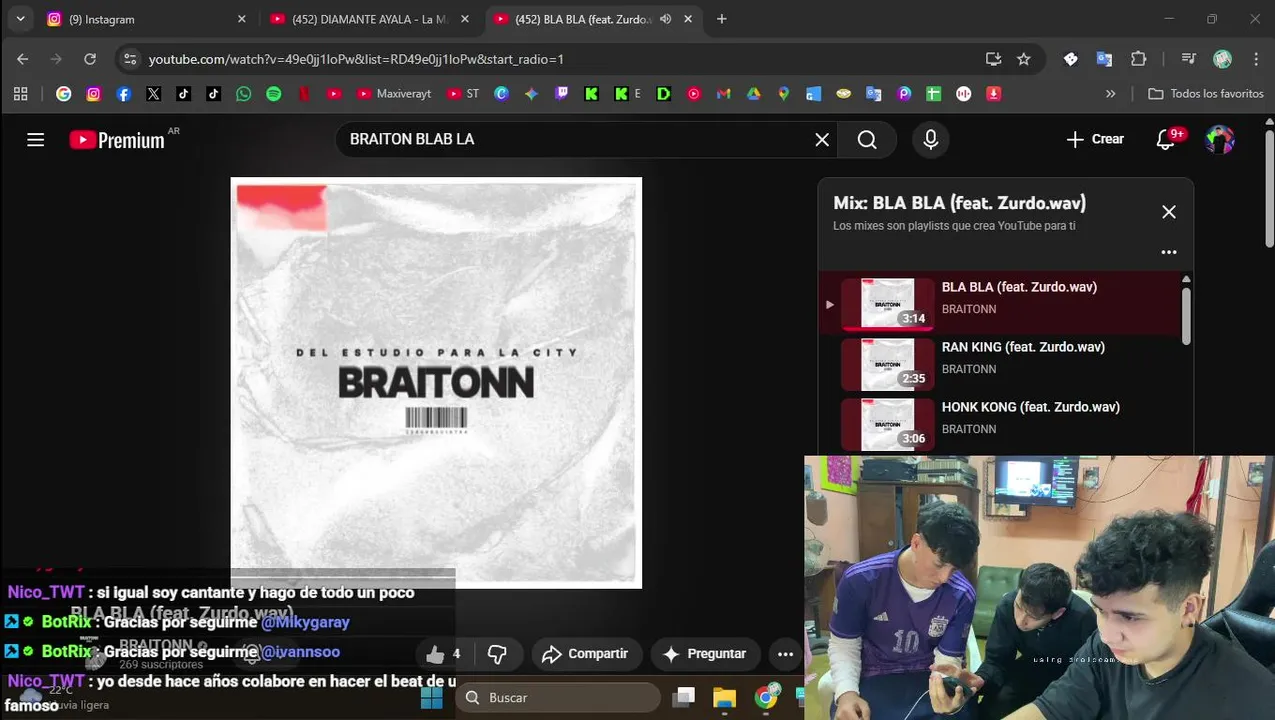This screenshot has width=1275, height=720.
Task: Open Chrome extensions puzzle icon
Action: coord(1139,59)
